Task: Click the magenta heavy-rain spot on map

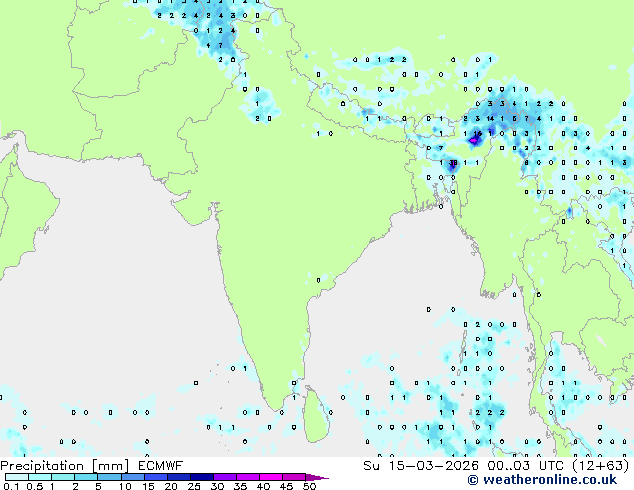Action: click(472, 141)
